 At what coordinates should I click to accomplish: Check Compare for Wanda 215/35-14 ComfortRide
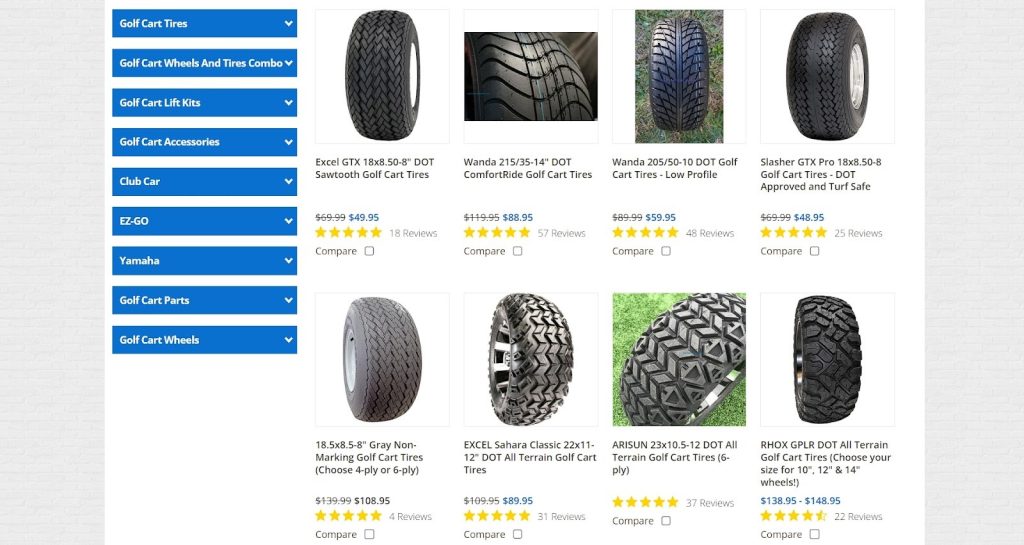pos(518,251)
